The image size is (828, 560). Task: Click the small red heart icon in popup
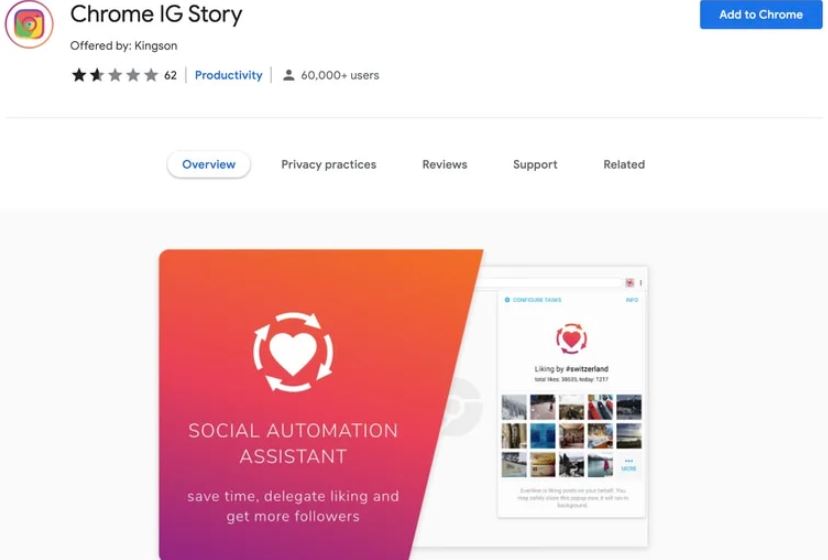pos(571,339)
